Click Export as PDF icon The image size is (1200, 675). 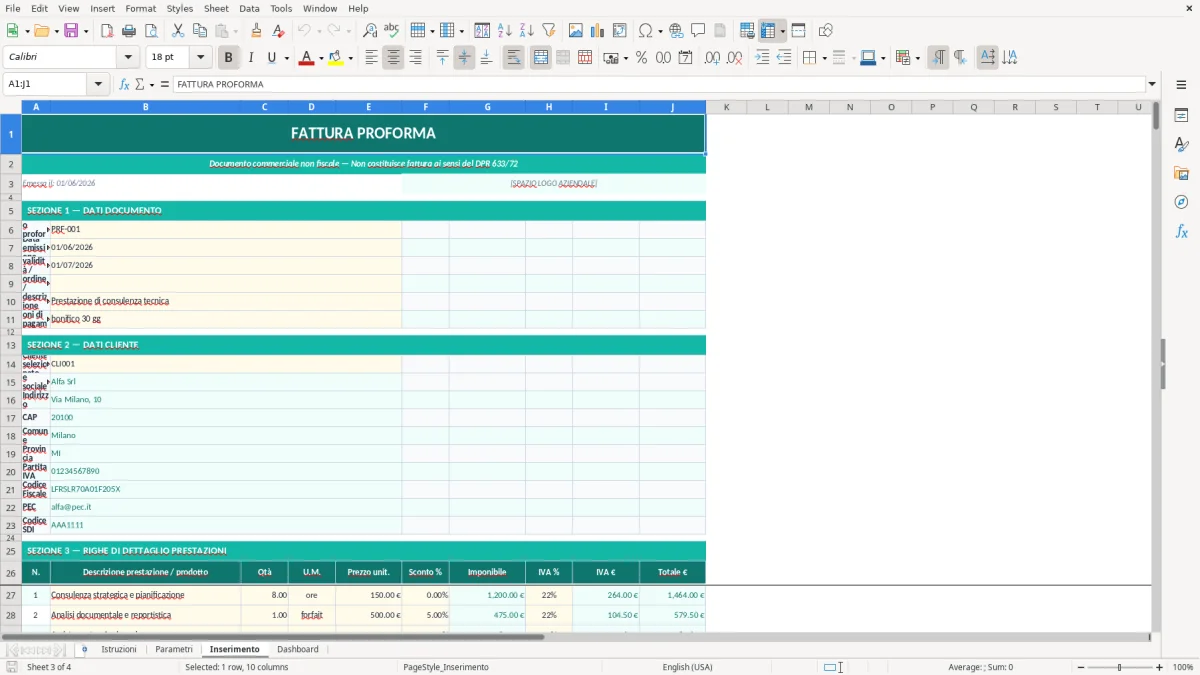[107, 31]
